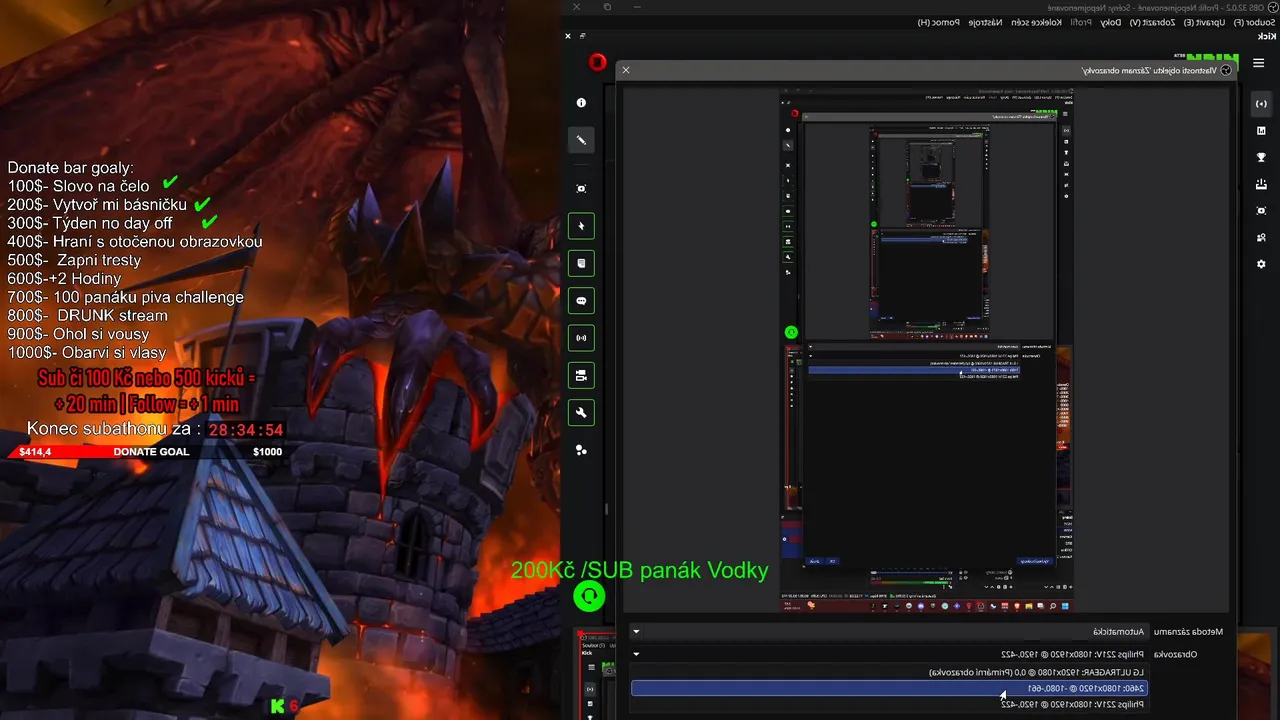Click the lightning bolt quick action icon
1280x720 pixels.
click(x=581, y=226)
